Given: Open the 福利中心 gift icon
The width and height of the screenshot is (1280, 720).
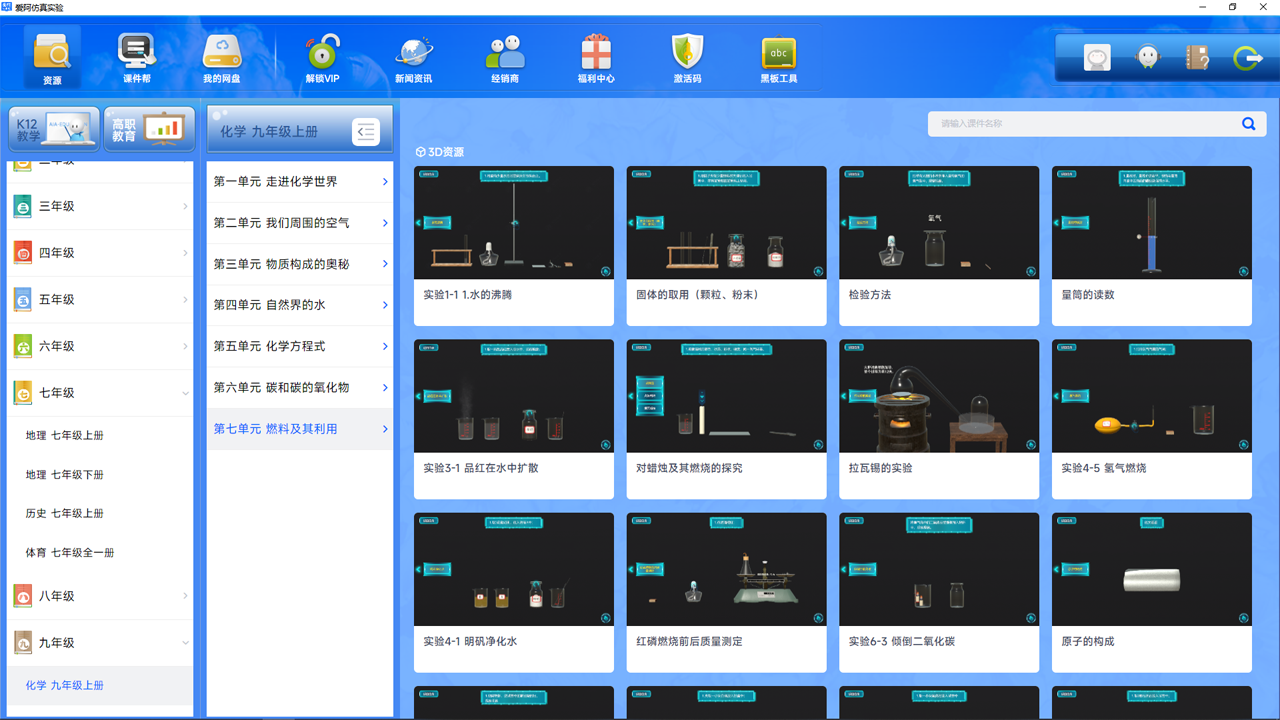Looking at the screenshot, I should tap(595, 57).
